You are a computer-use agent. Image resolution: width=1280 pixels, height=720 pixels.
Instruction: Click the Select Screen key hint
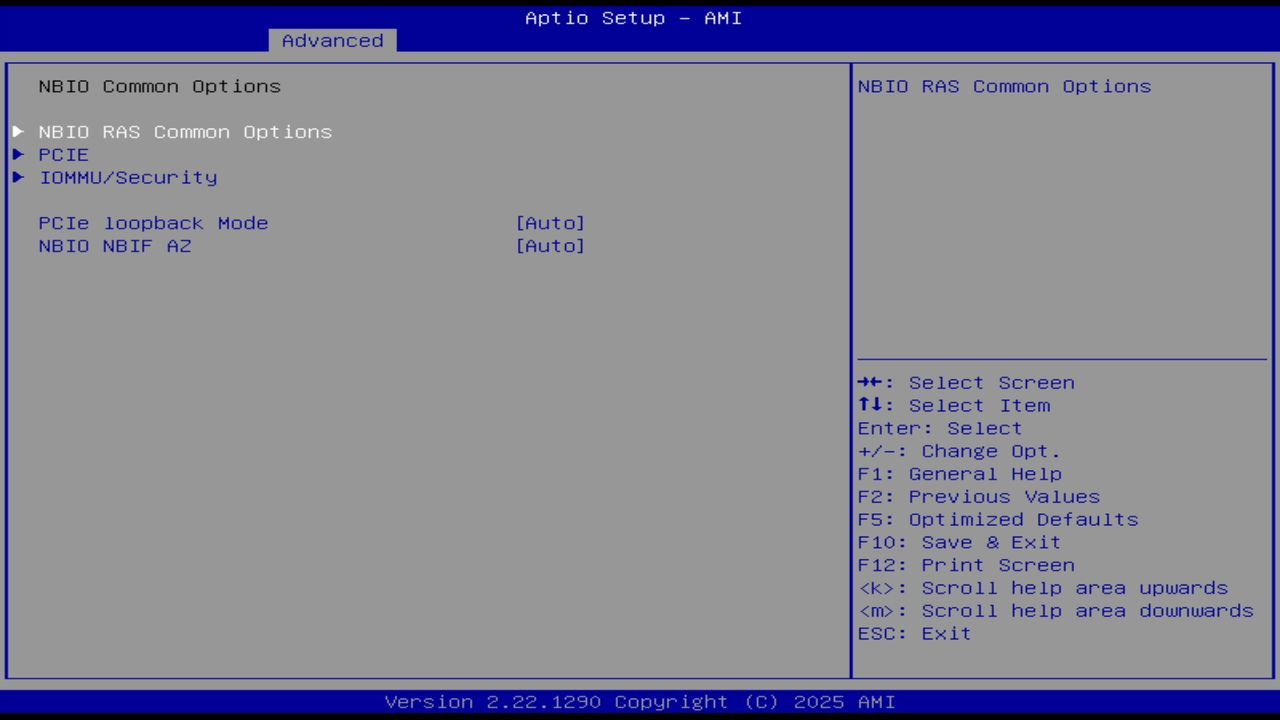966,383
